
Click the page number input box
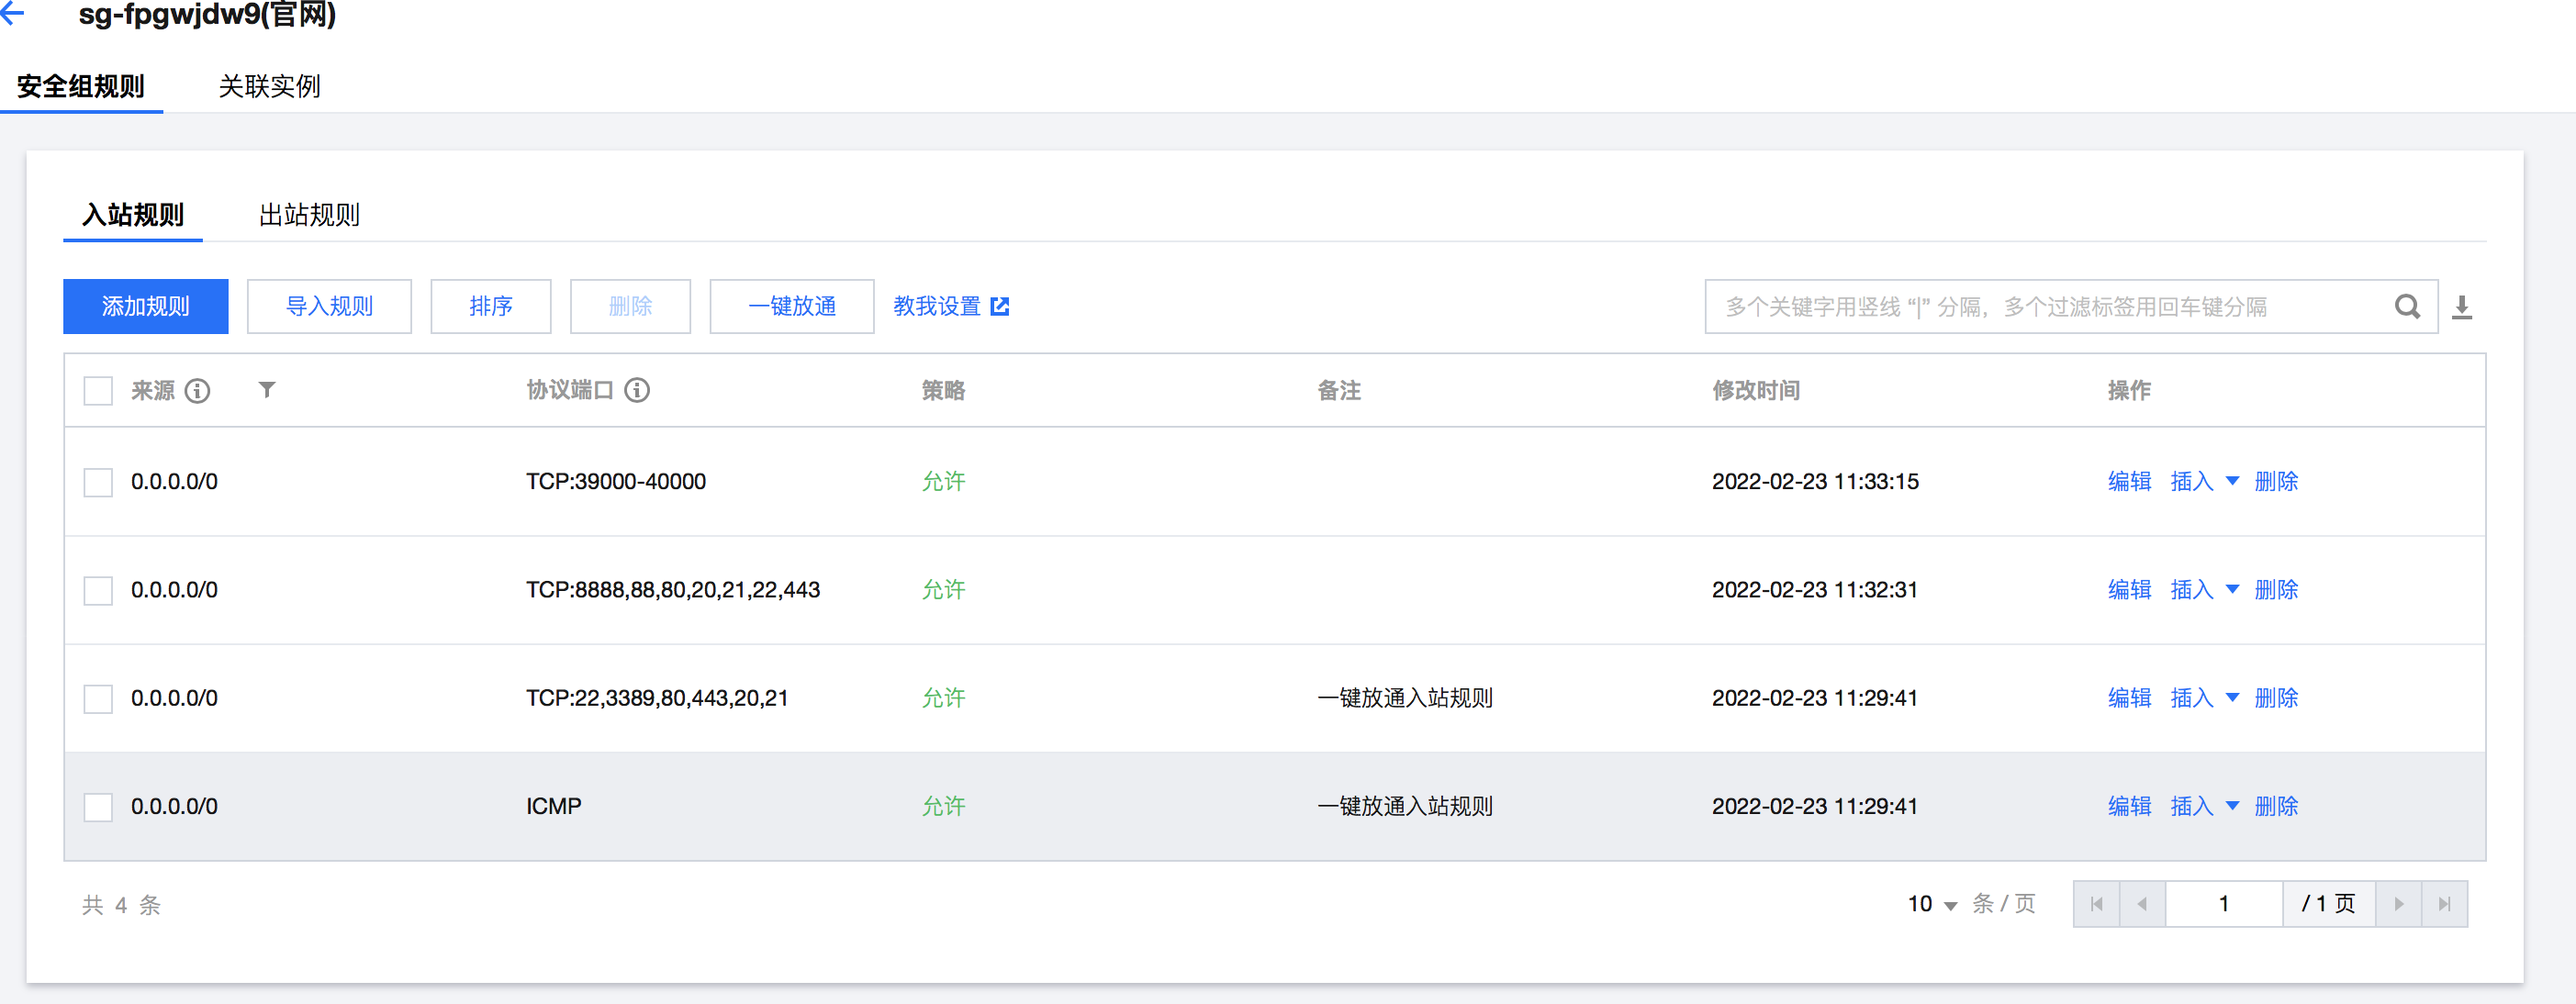[x=2224, y=904]
